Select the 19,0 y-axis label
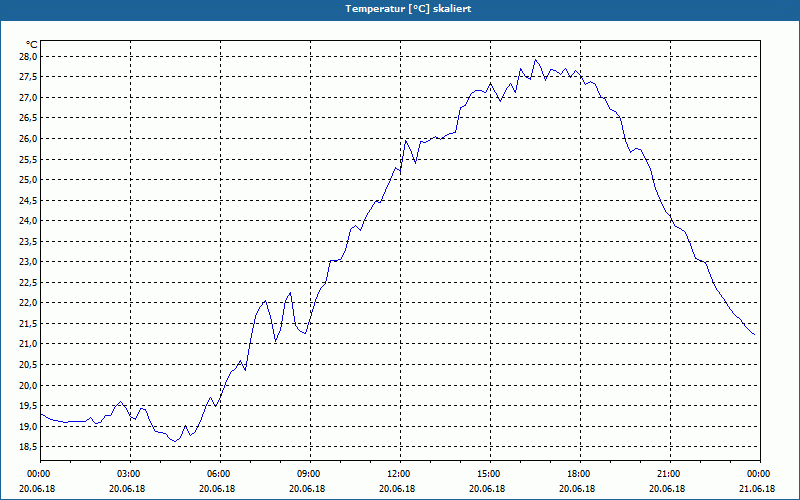This screenshot has height=500, width=800. point(29,427)
